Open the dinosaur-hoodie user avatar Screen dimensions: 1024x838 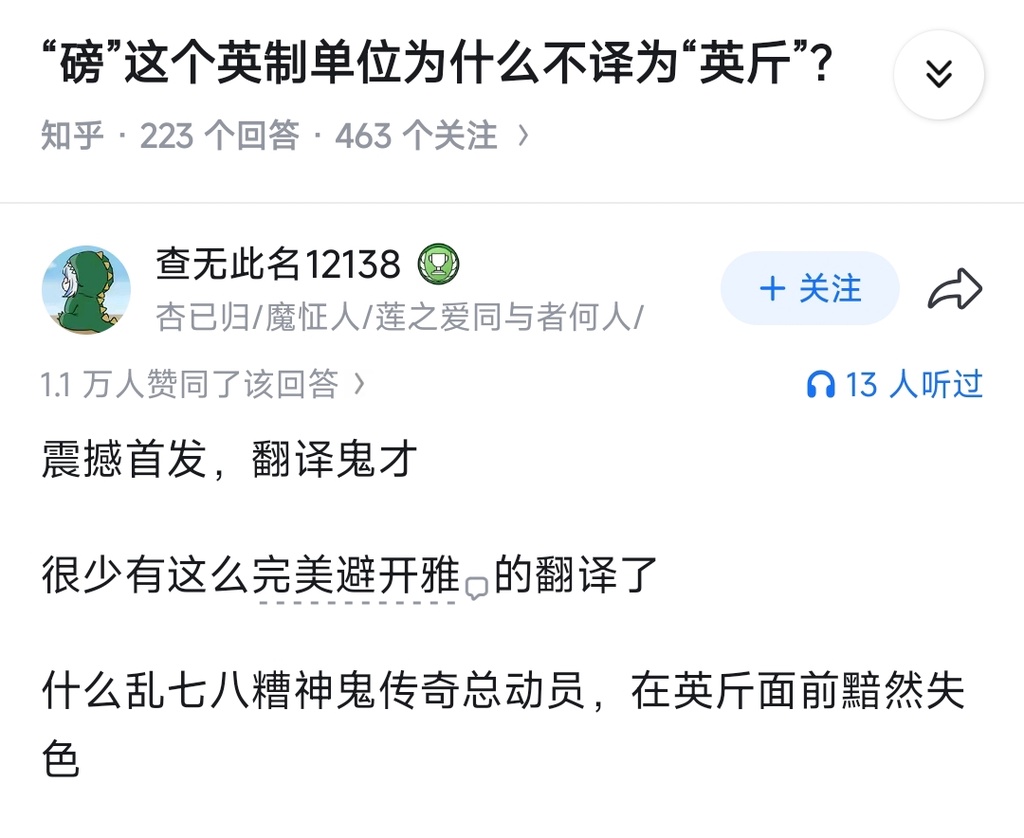coord(86,289)
